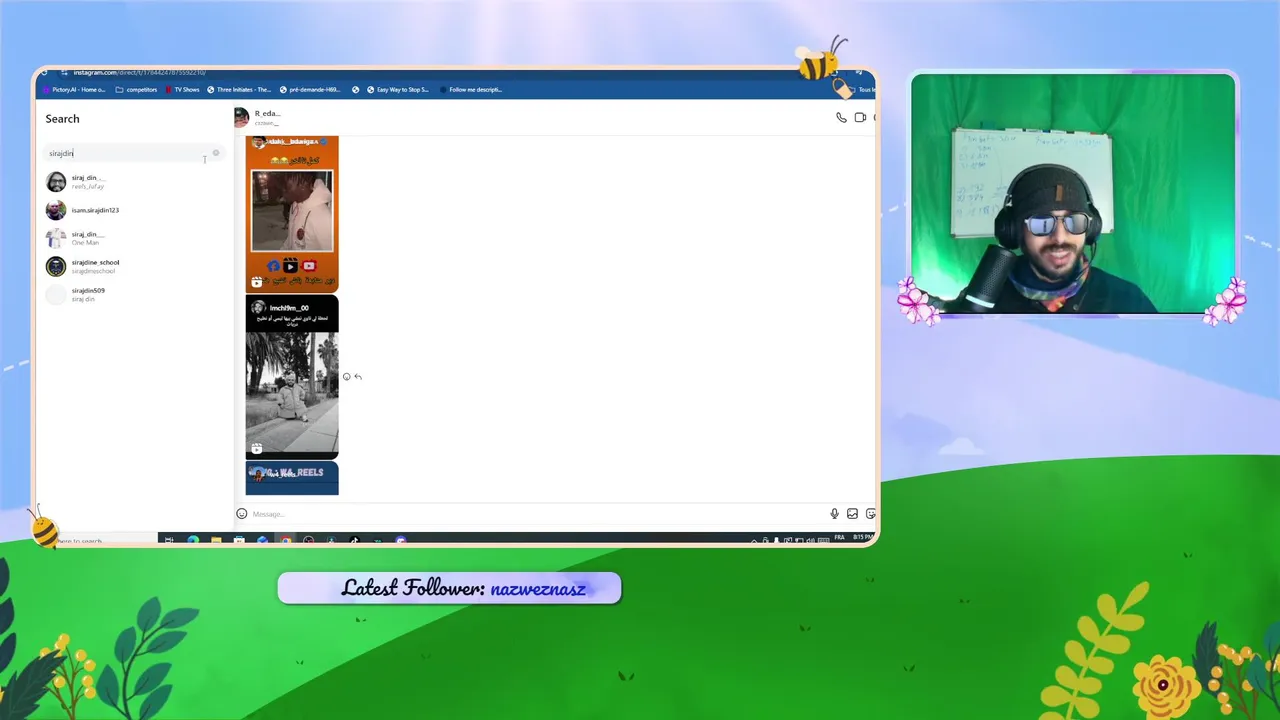Screen dimensions: 1280x720
Task: Open sticker picker beside the image icon
Action: tap(870, 514)
